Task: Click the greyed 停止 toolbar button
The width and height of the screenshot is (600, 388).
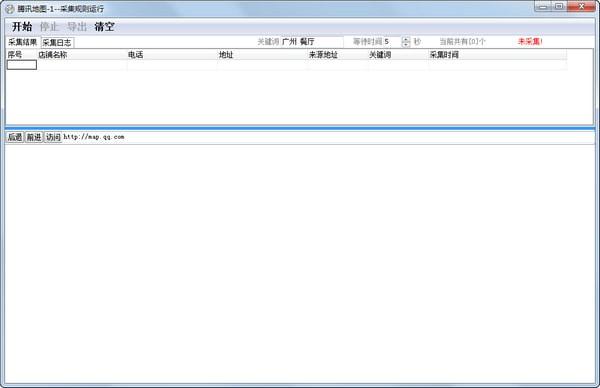Action: 49,27
